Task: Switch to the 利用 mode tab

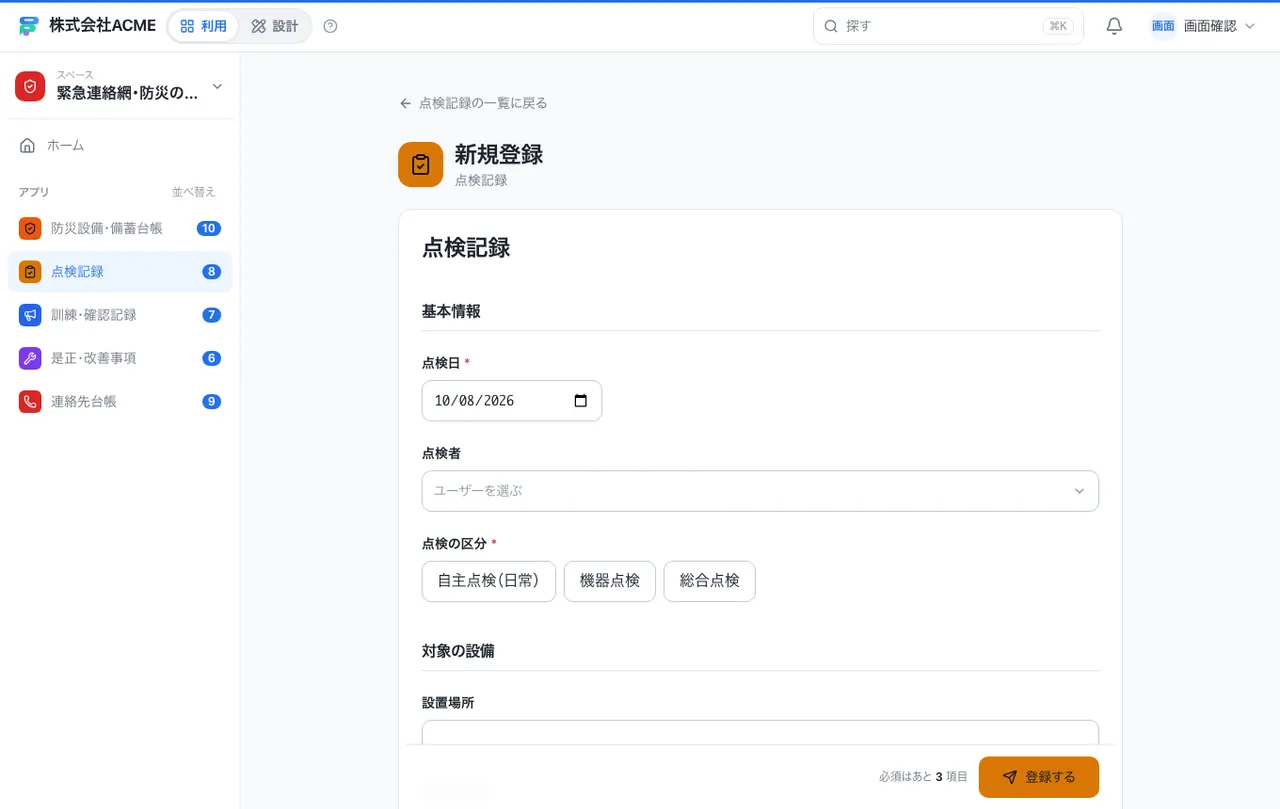Action: pos(203,26)
